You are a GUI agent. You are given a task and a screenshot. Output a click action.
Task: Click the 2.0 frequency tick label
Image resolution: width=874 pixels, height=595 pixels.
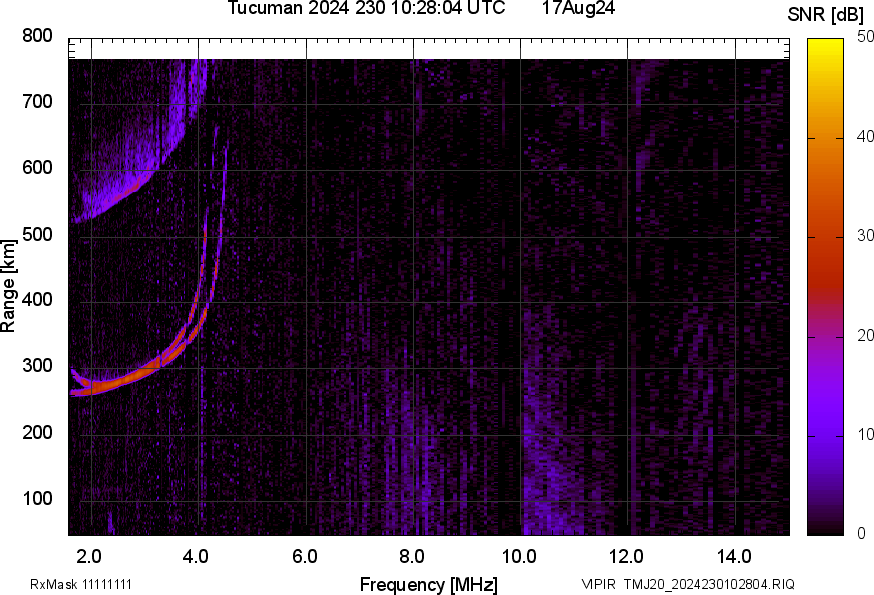pos(90,555)
